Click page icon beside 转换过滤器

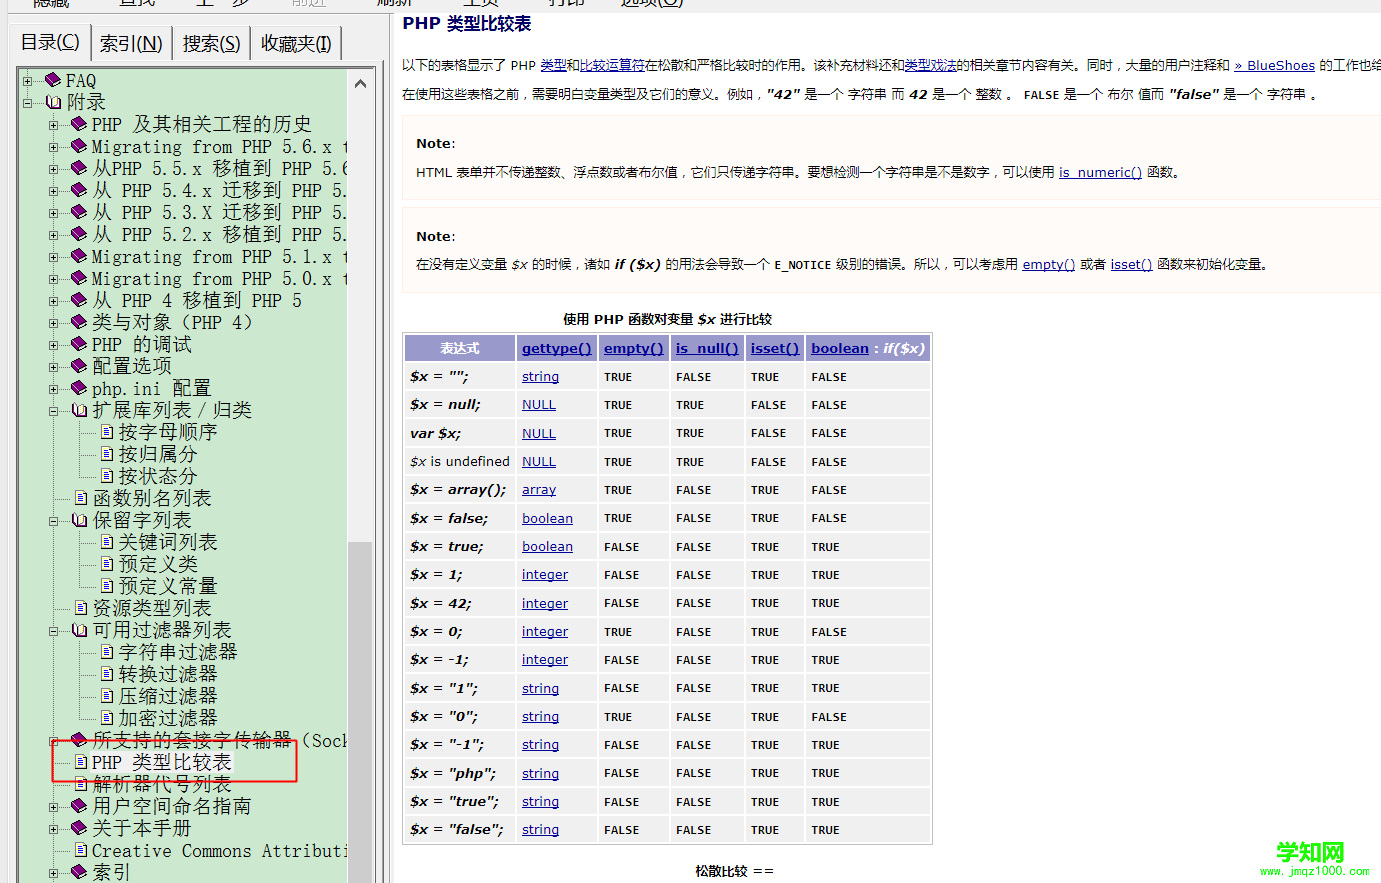[107, 674]
